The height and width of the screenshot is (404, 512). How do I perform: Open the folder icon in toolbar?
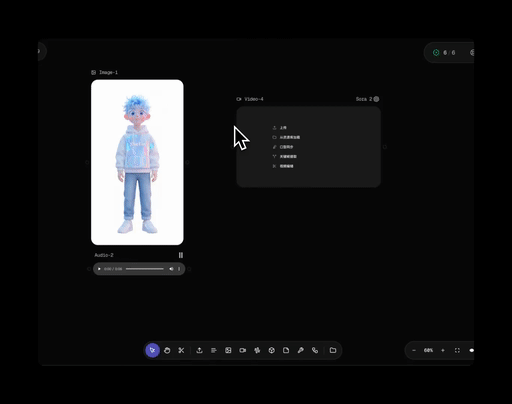[333, 350]
